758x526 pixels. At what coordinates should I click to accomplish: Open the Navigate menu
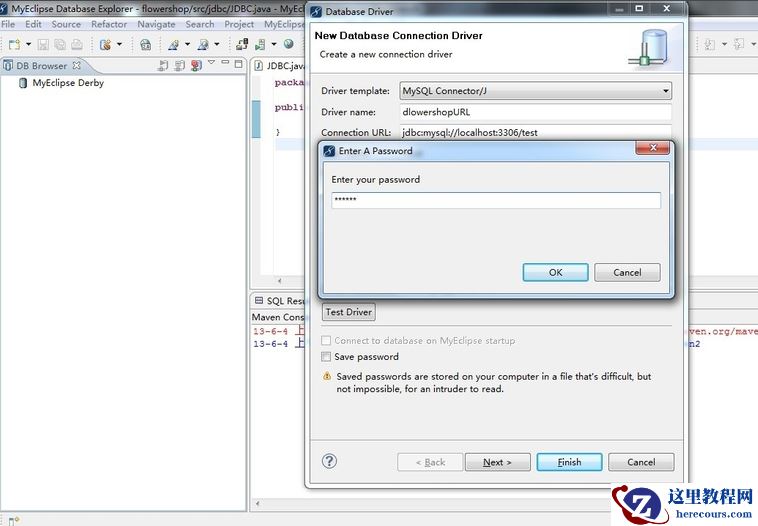click(156, 24)
